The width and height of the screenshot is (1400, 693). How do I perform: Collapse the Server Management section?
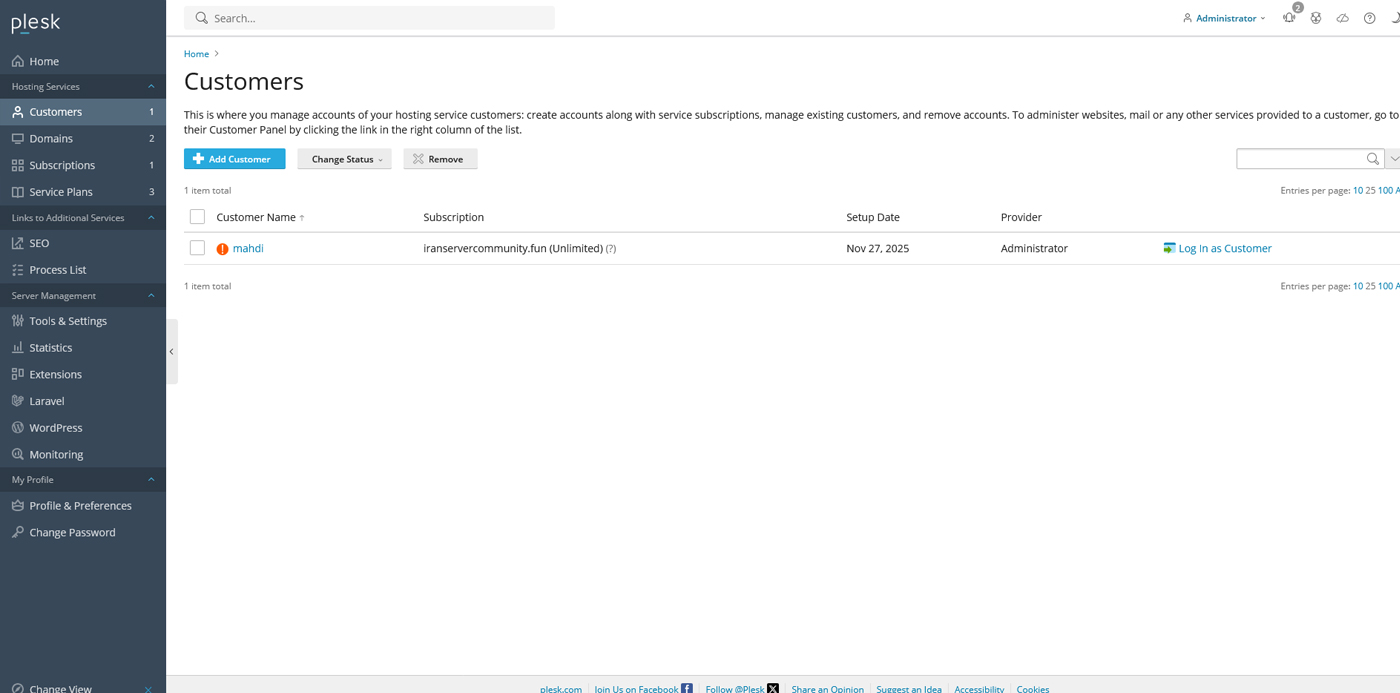click(x=151, y=296)
